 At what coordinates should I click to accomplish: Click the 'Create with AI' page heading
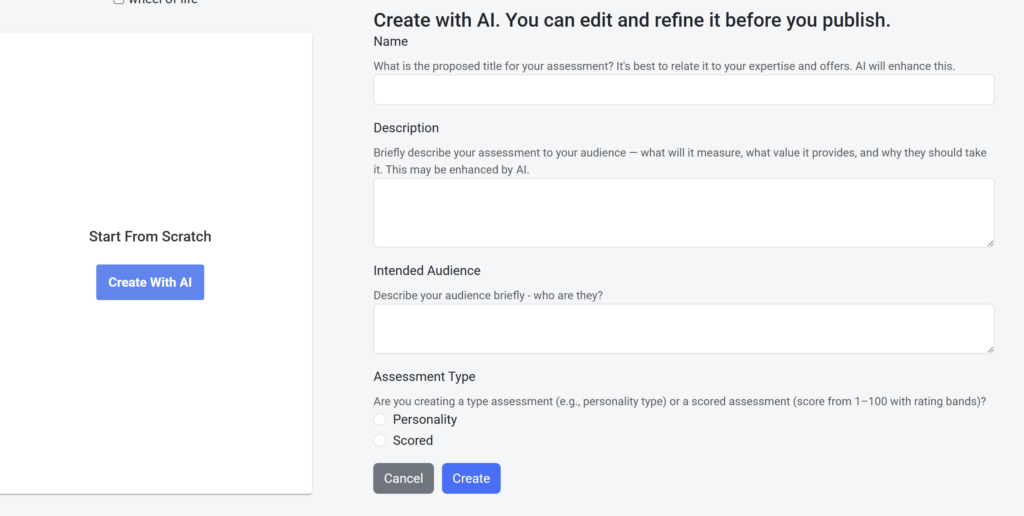632,20
